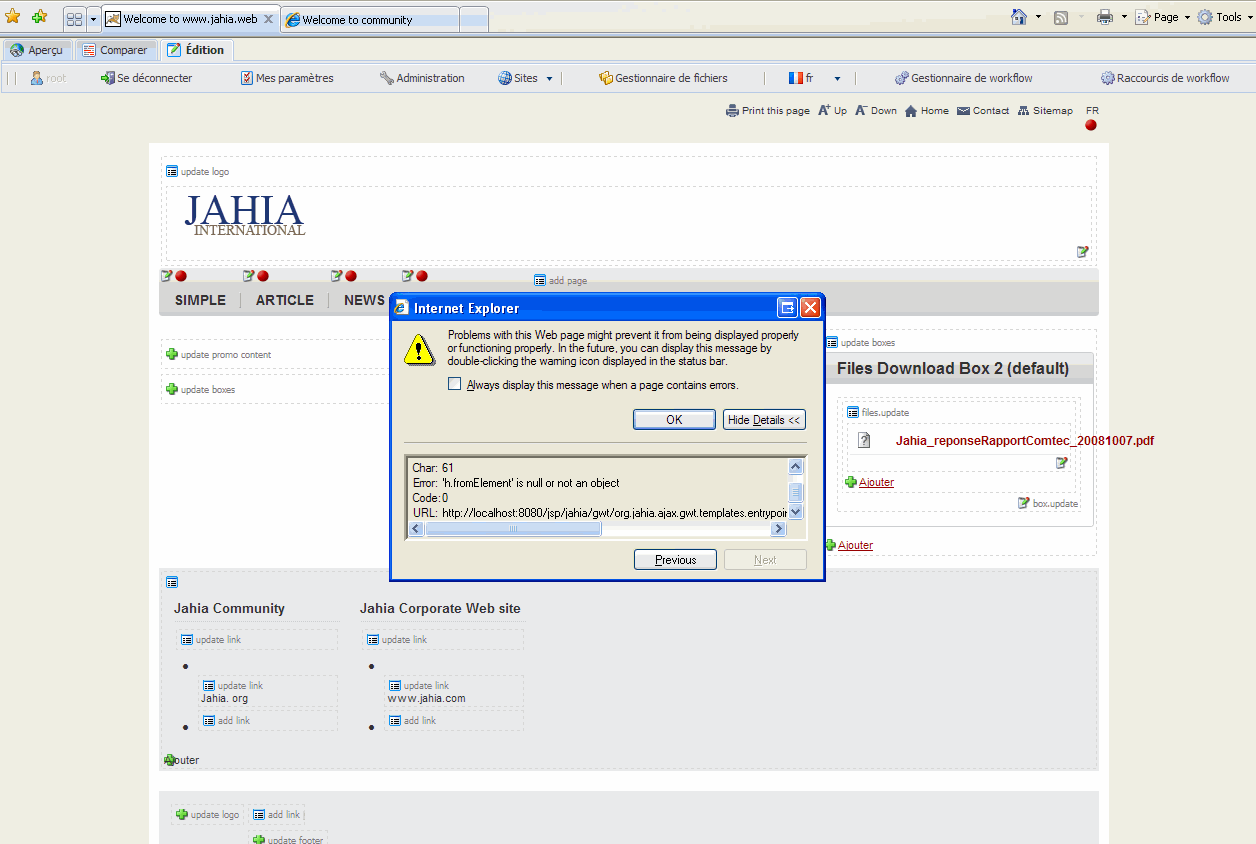This screenshot has height=844, width=1256.
Task: Toggle 'Always display this message' checkbox
Action: tap(455, 384)
